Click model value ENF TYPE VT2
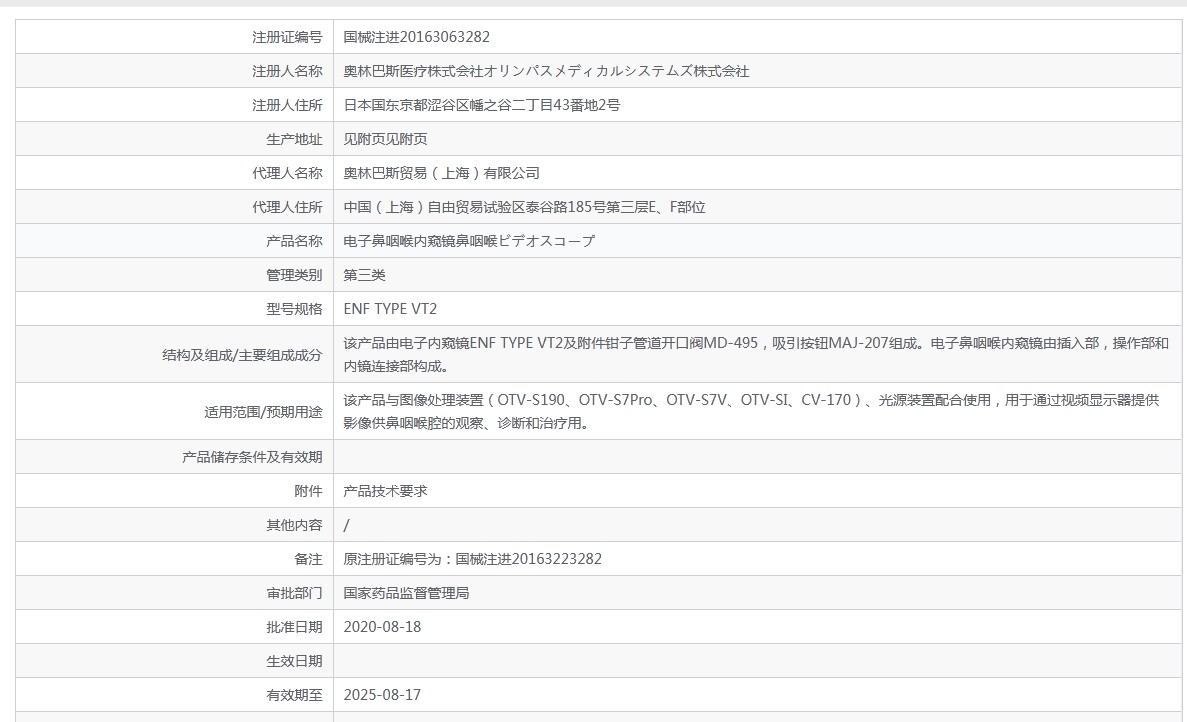The width and height of the screenshot is (1187, 722). click(390, 310)
